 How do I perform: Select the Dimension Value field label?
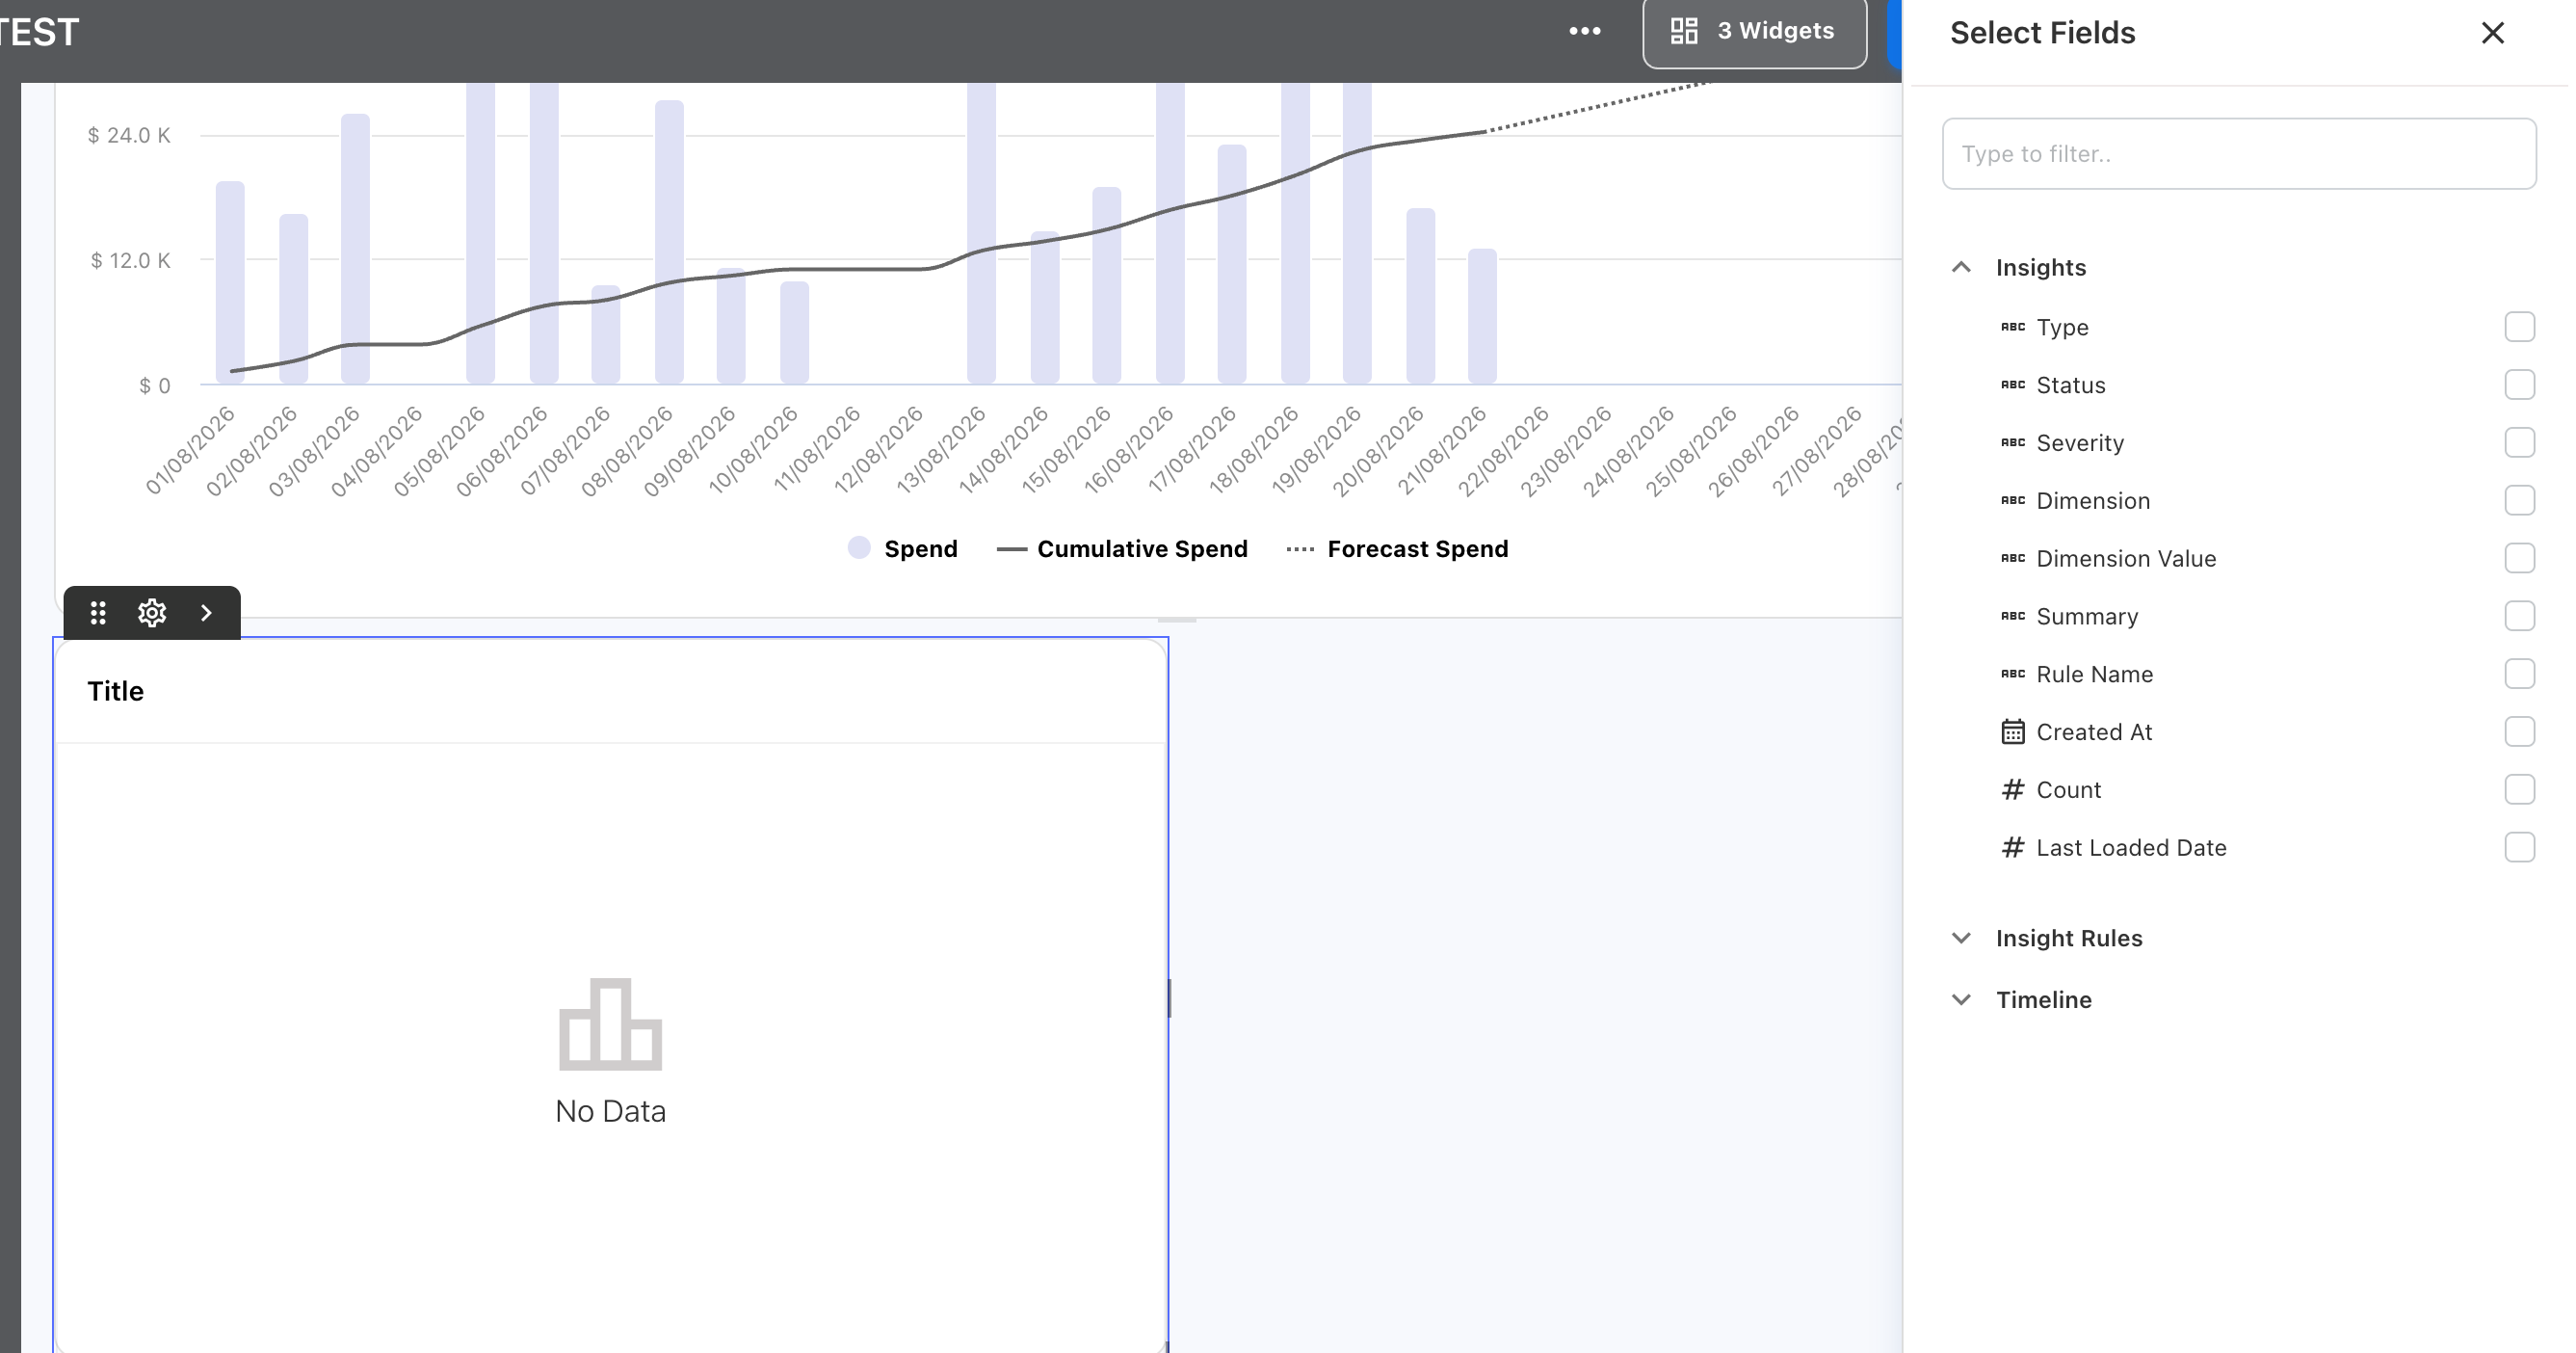pyautogui.click(x=2125, y=559)
